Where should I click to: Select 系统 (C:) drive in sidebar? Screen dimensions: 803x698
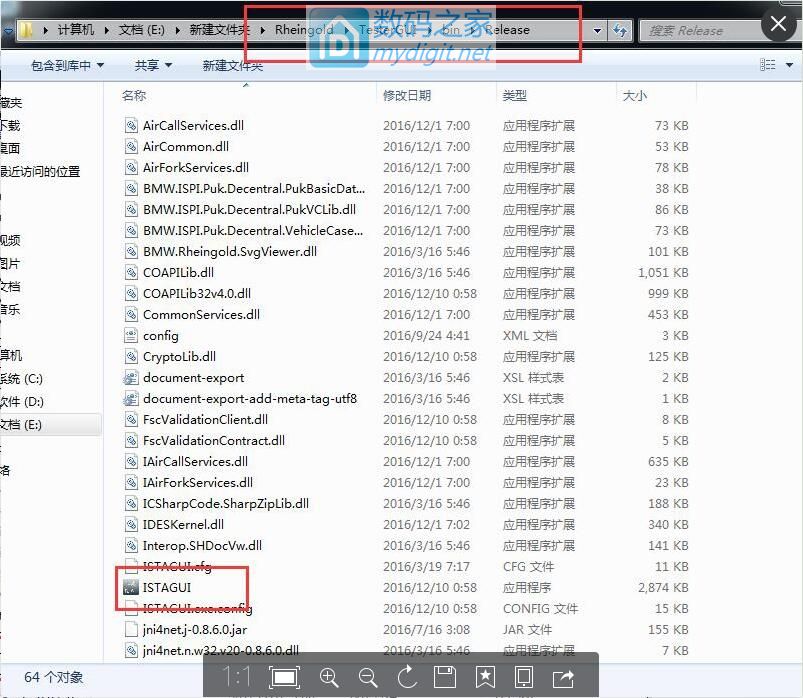(22, 378)
